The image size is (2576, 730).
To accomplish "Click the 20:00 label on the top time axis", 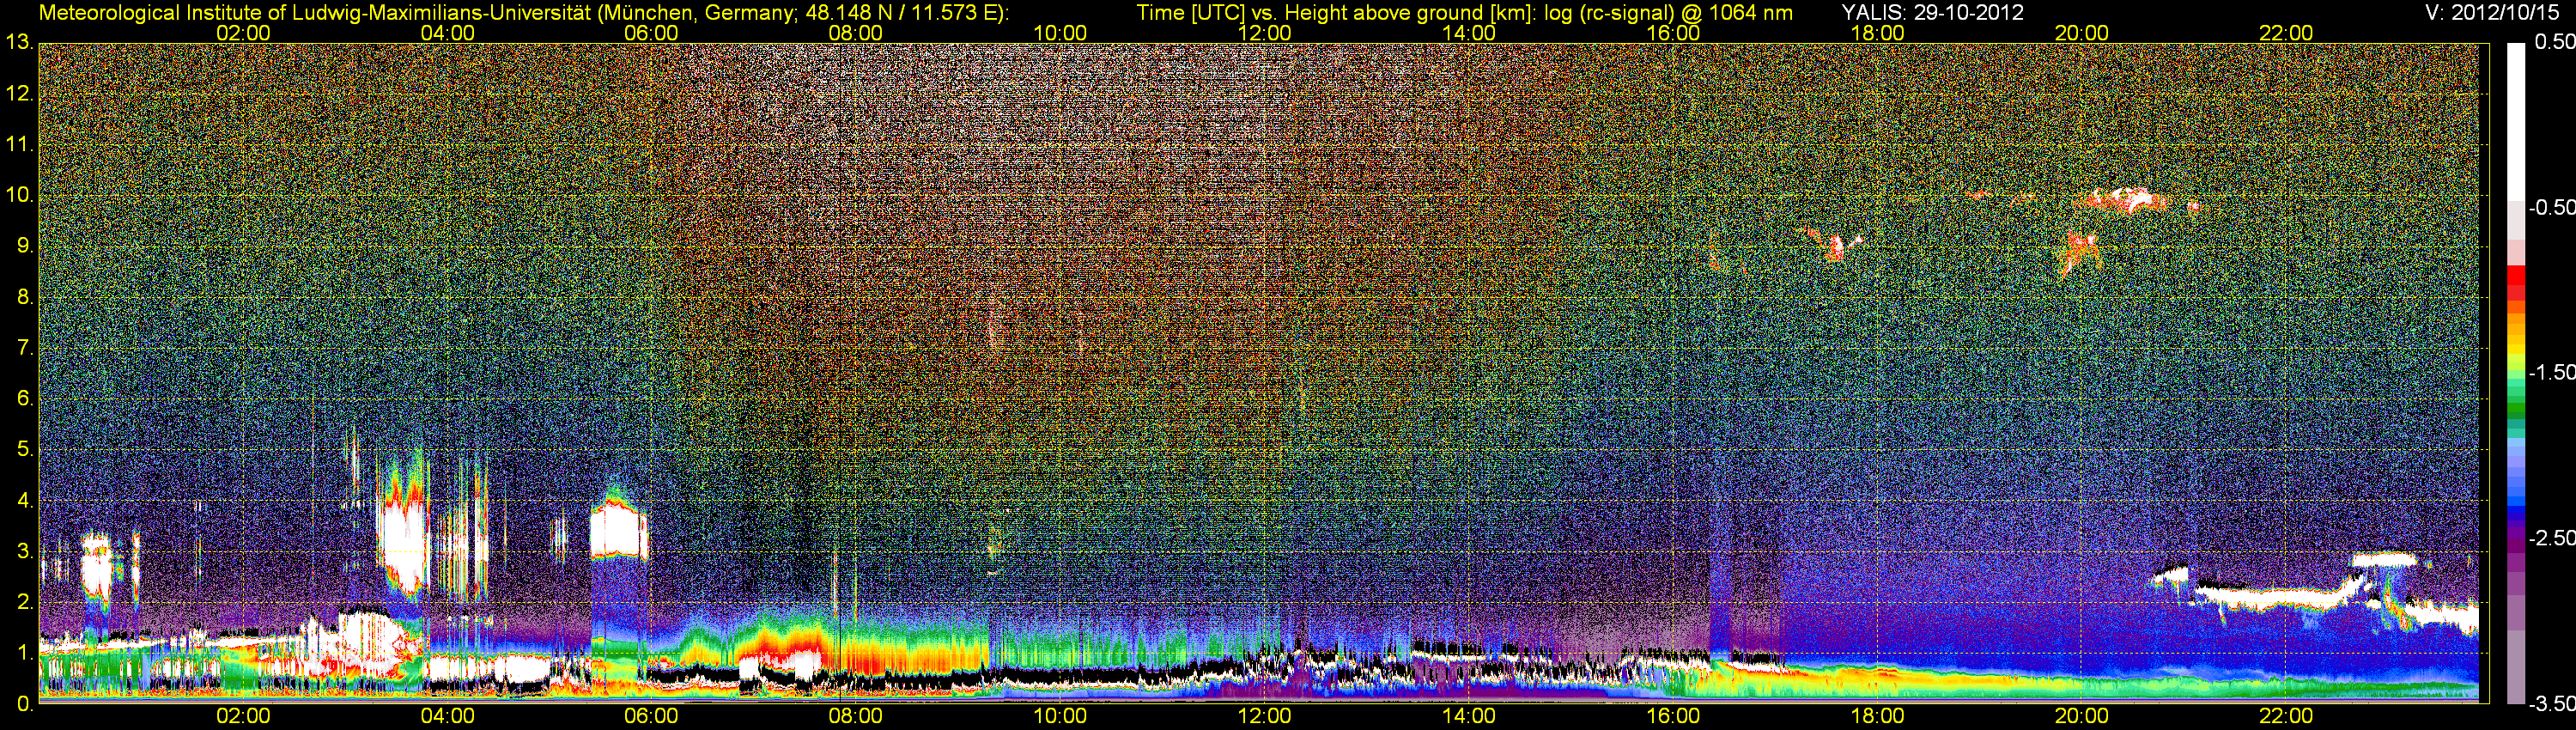I will coord(2082,33).
